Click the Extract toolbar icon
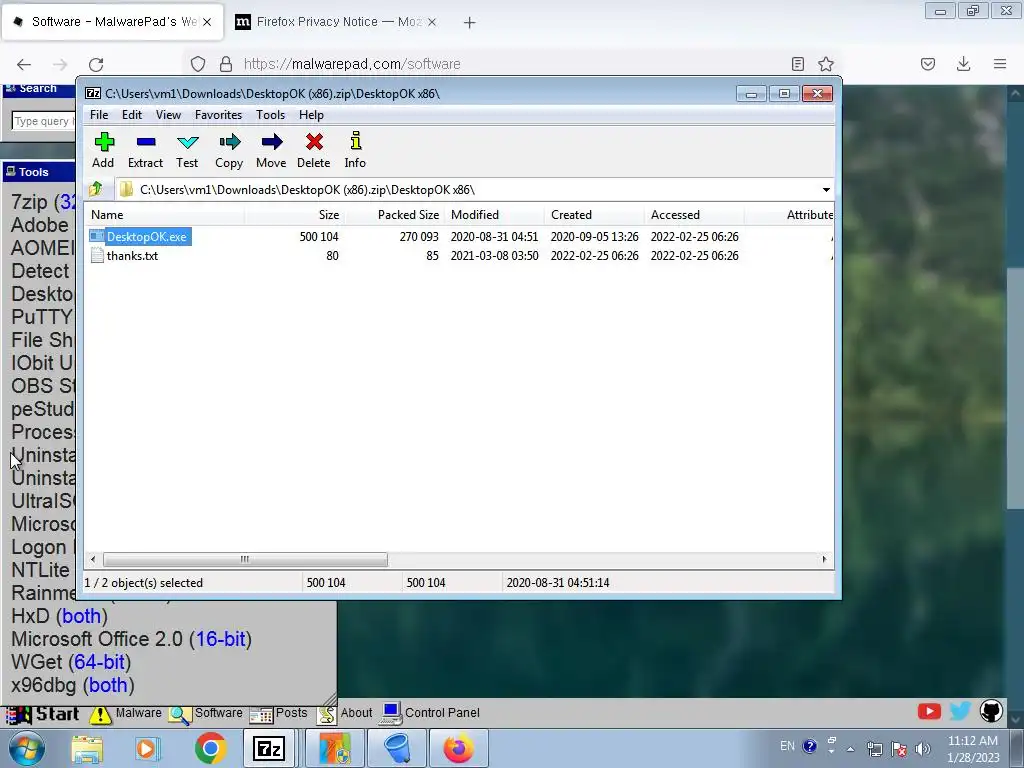The height and width of the screenshot is (768, 1024). pyautogui.click(x=145, y=150)
